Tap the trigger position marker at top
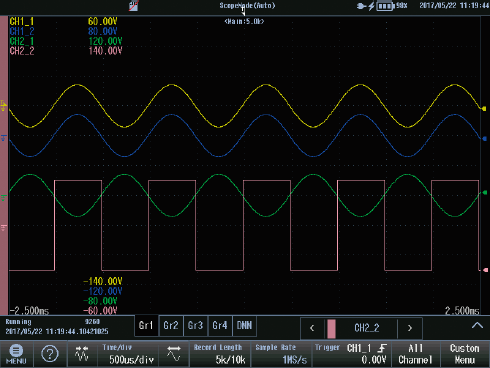490x368 pixels. point(243,12)
